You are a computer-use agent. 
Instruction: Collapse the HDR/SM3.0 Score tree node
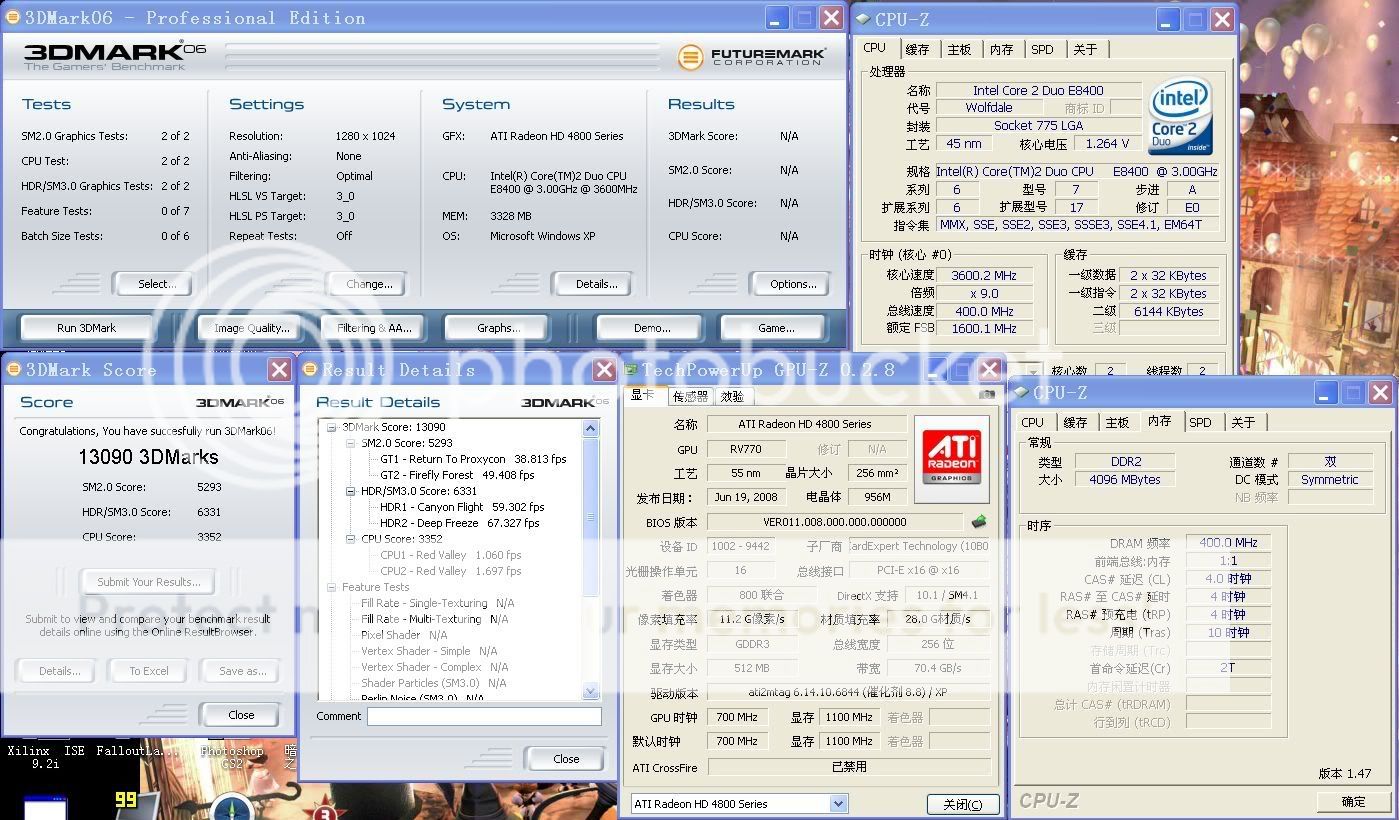pyautogui.click(x=351, y=491)
